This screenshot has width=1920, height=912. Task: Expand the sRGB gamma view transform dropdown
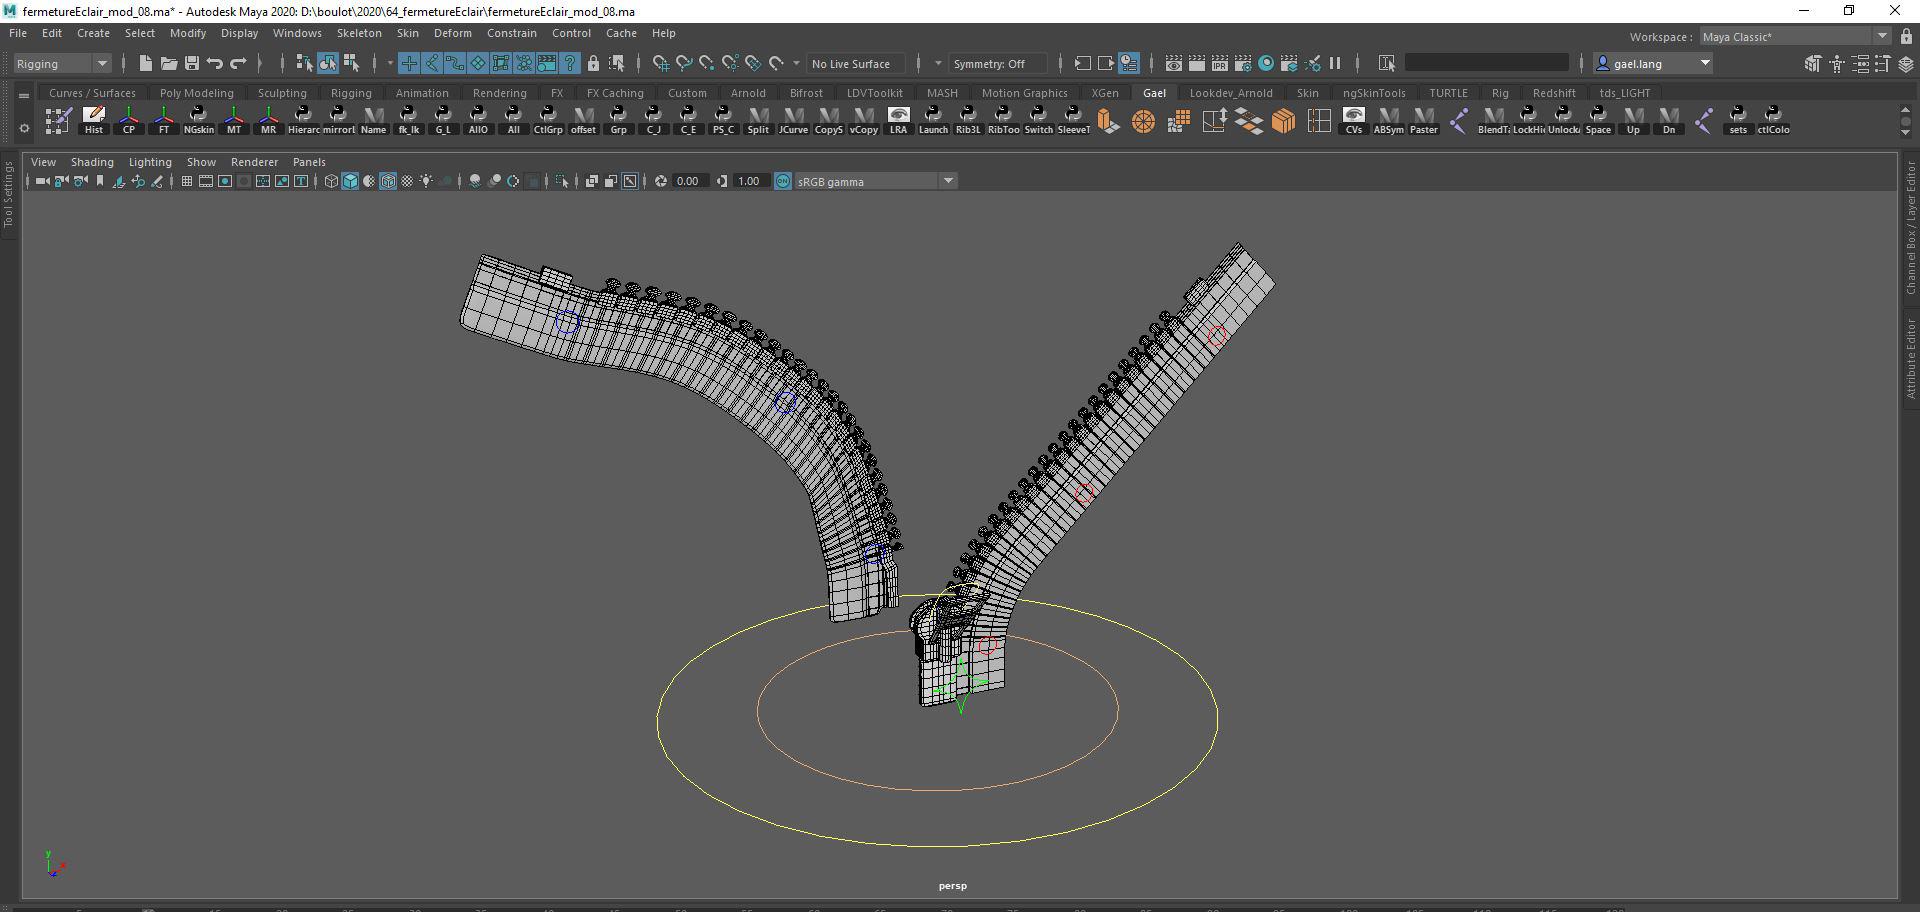coord(948,181)
